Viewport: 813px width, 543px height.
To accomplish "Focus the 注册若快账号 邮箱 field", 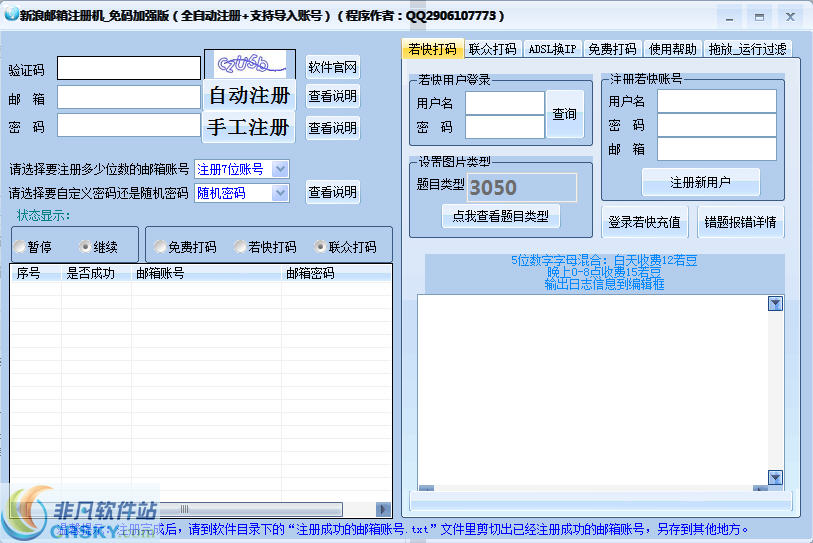I will pos(717,149).
